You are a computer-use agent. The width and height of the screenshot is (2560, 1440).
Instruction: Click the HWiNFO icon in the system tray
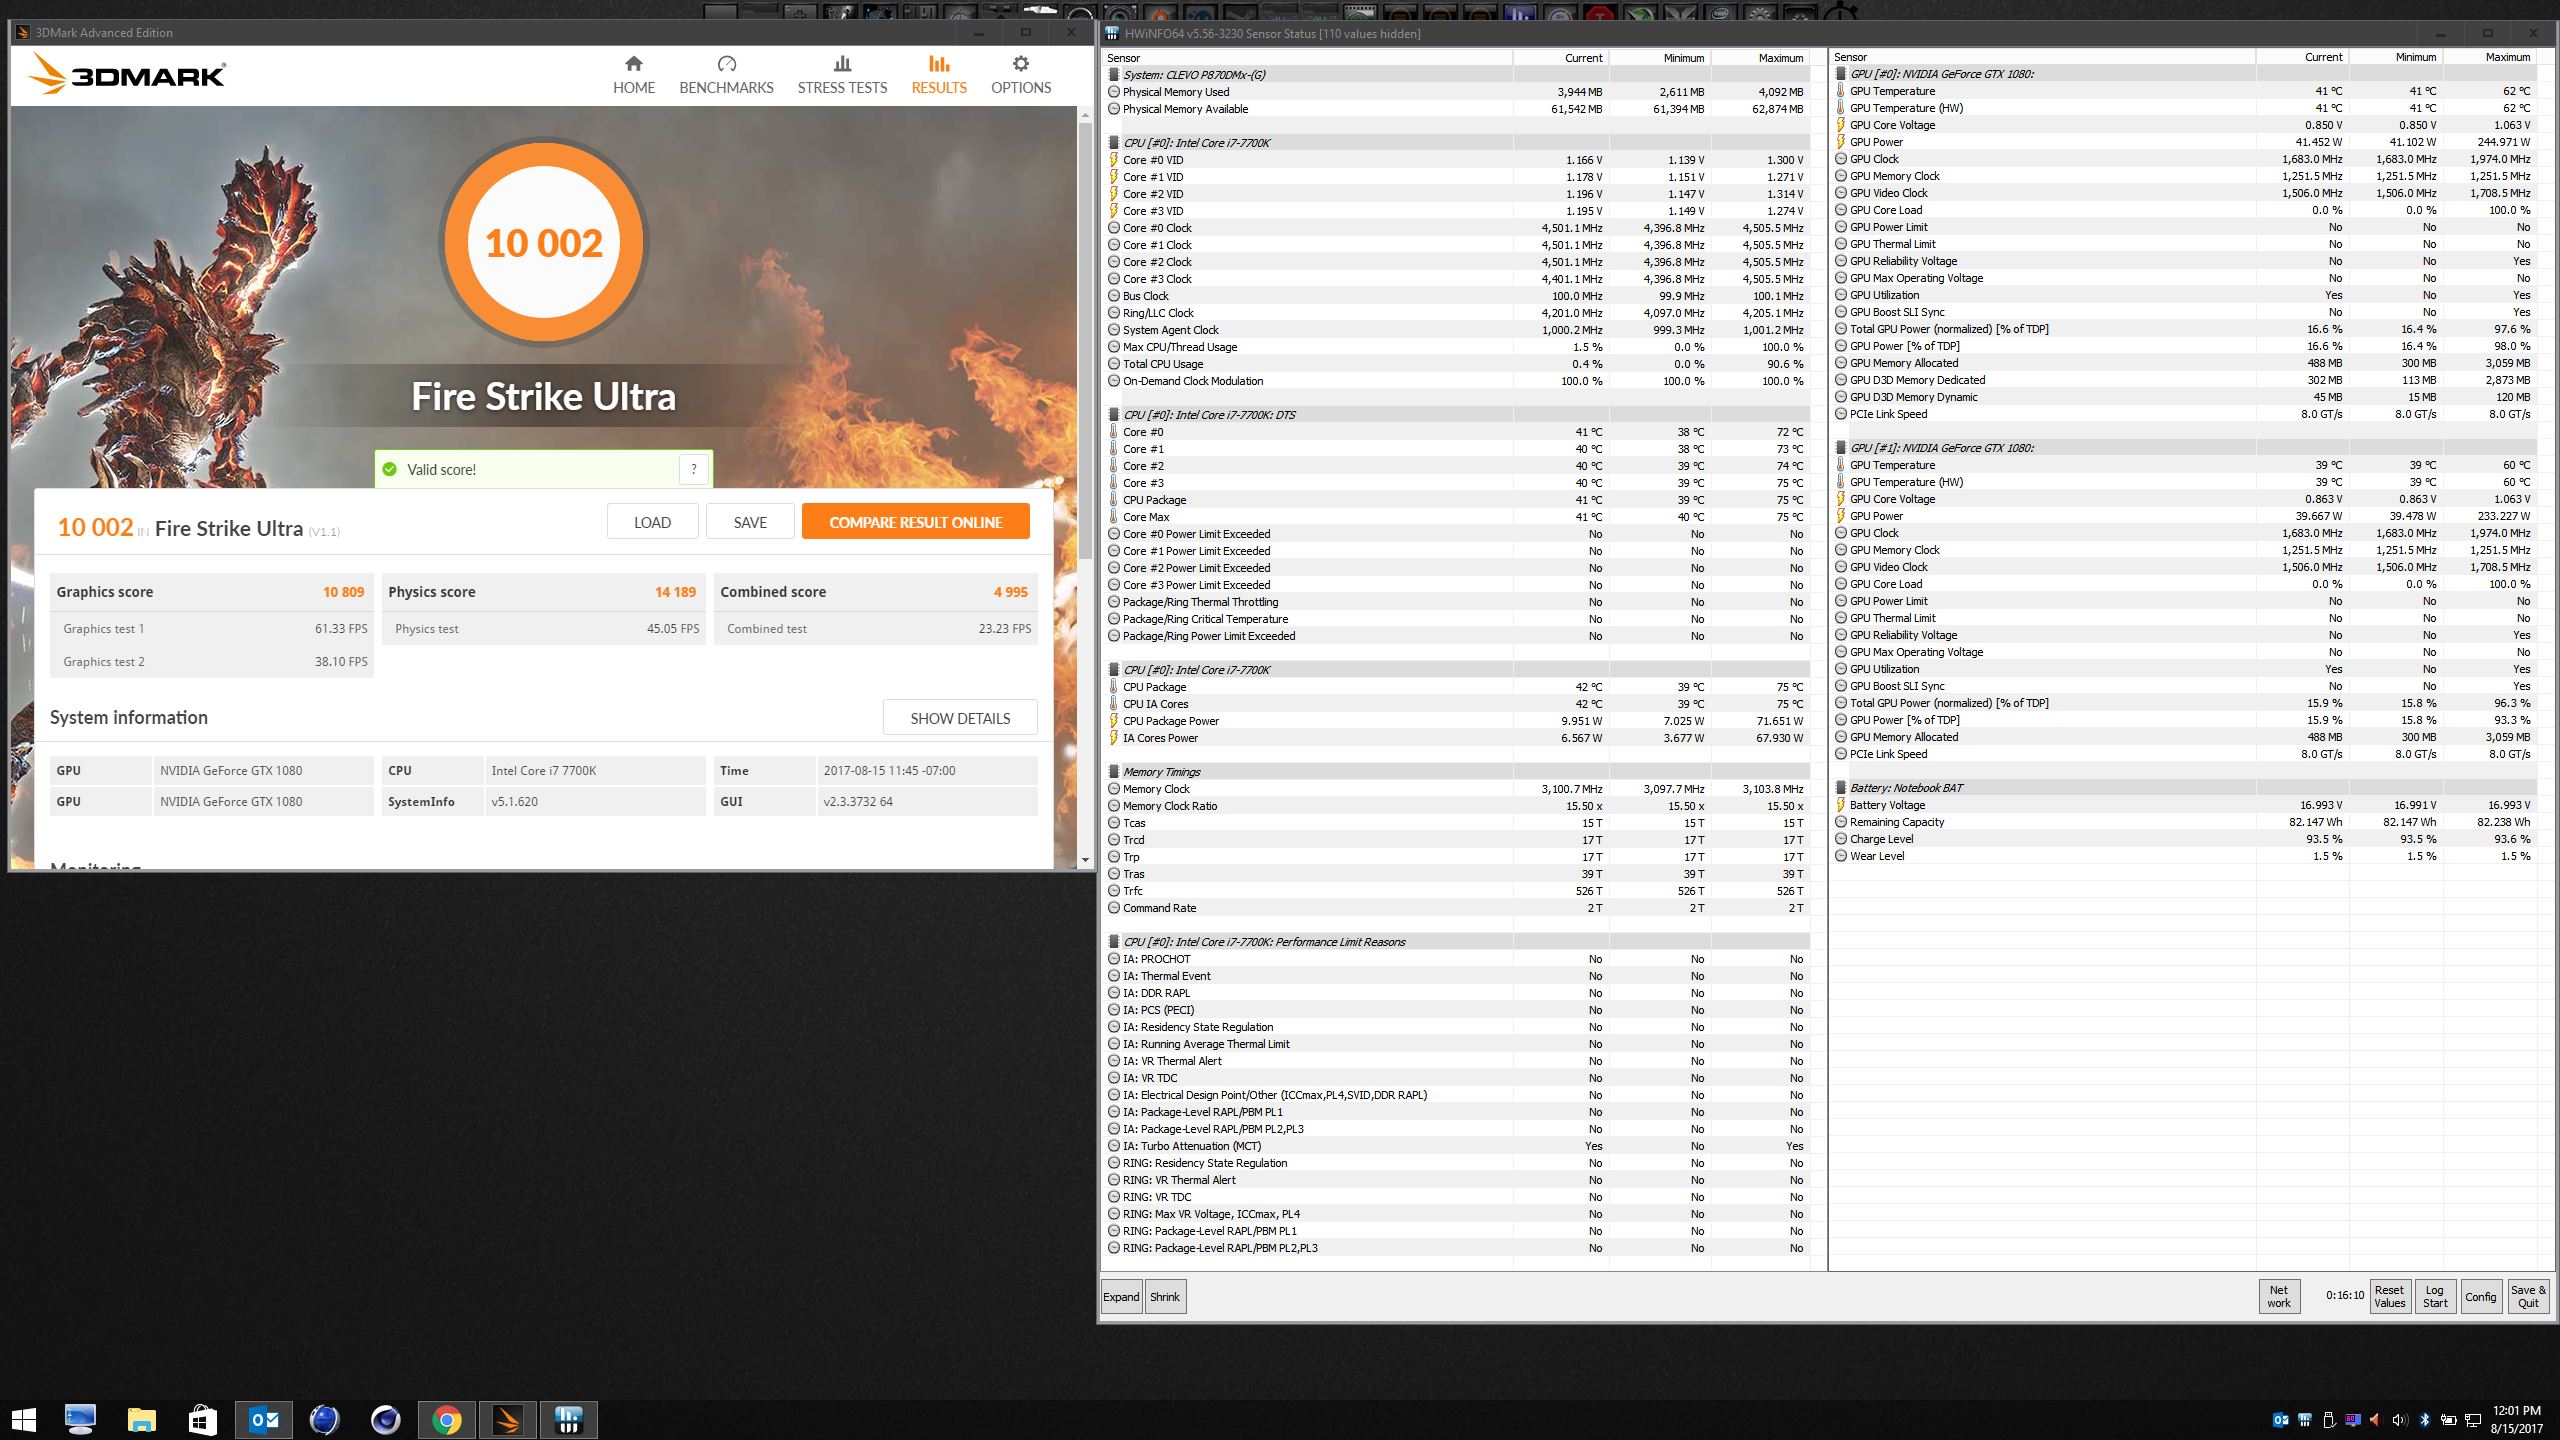(x=2305, y=1419)
